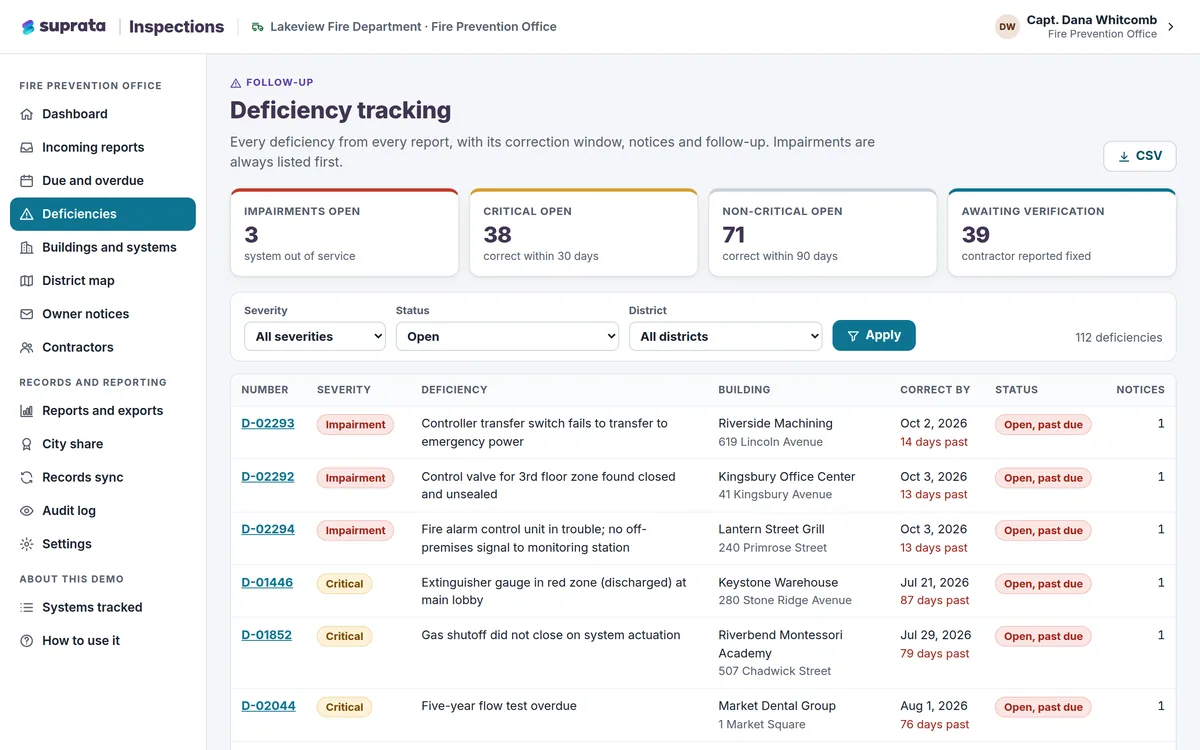The width and height of the screenshot is (1200, 750).
Task: Select the Impairments Open summary card
Action: (344, 232)
